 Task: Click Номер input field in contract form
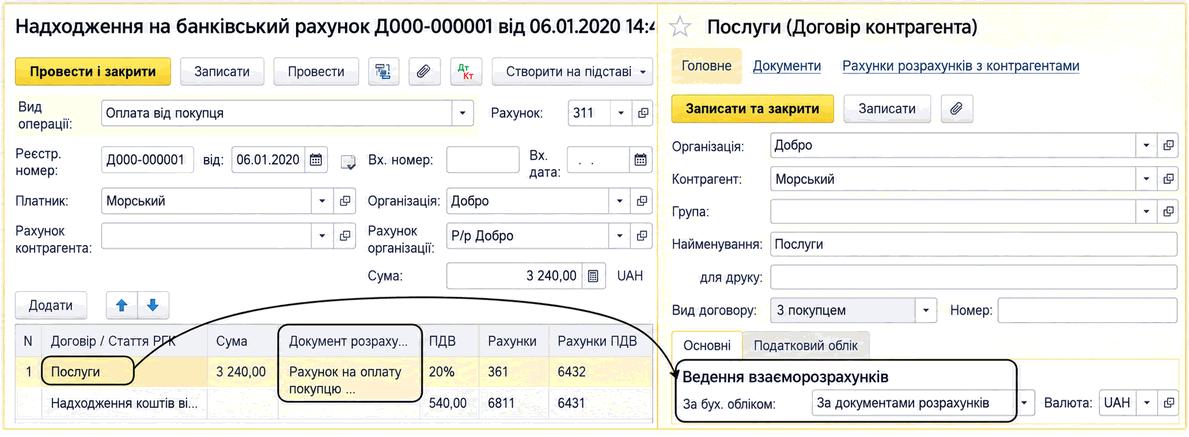click(1087, 310)
